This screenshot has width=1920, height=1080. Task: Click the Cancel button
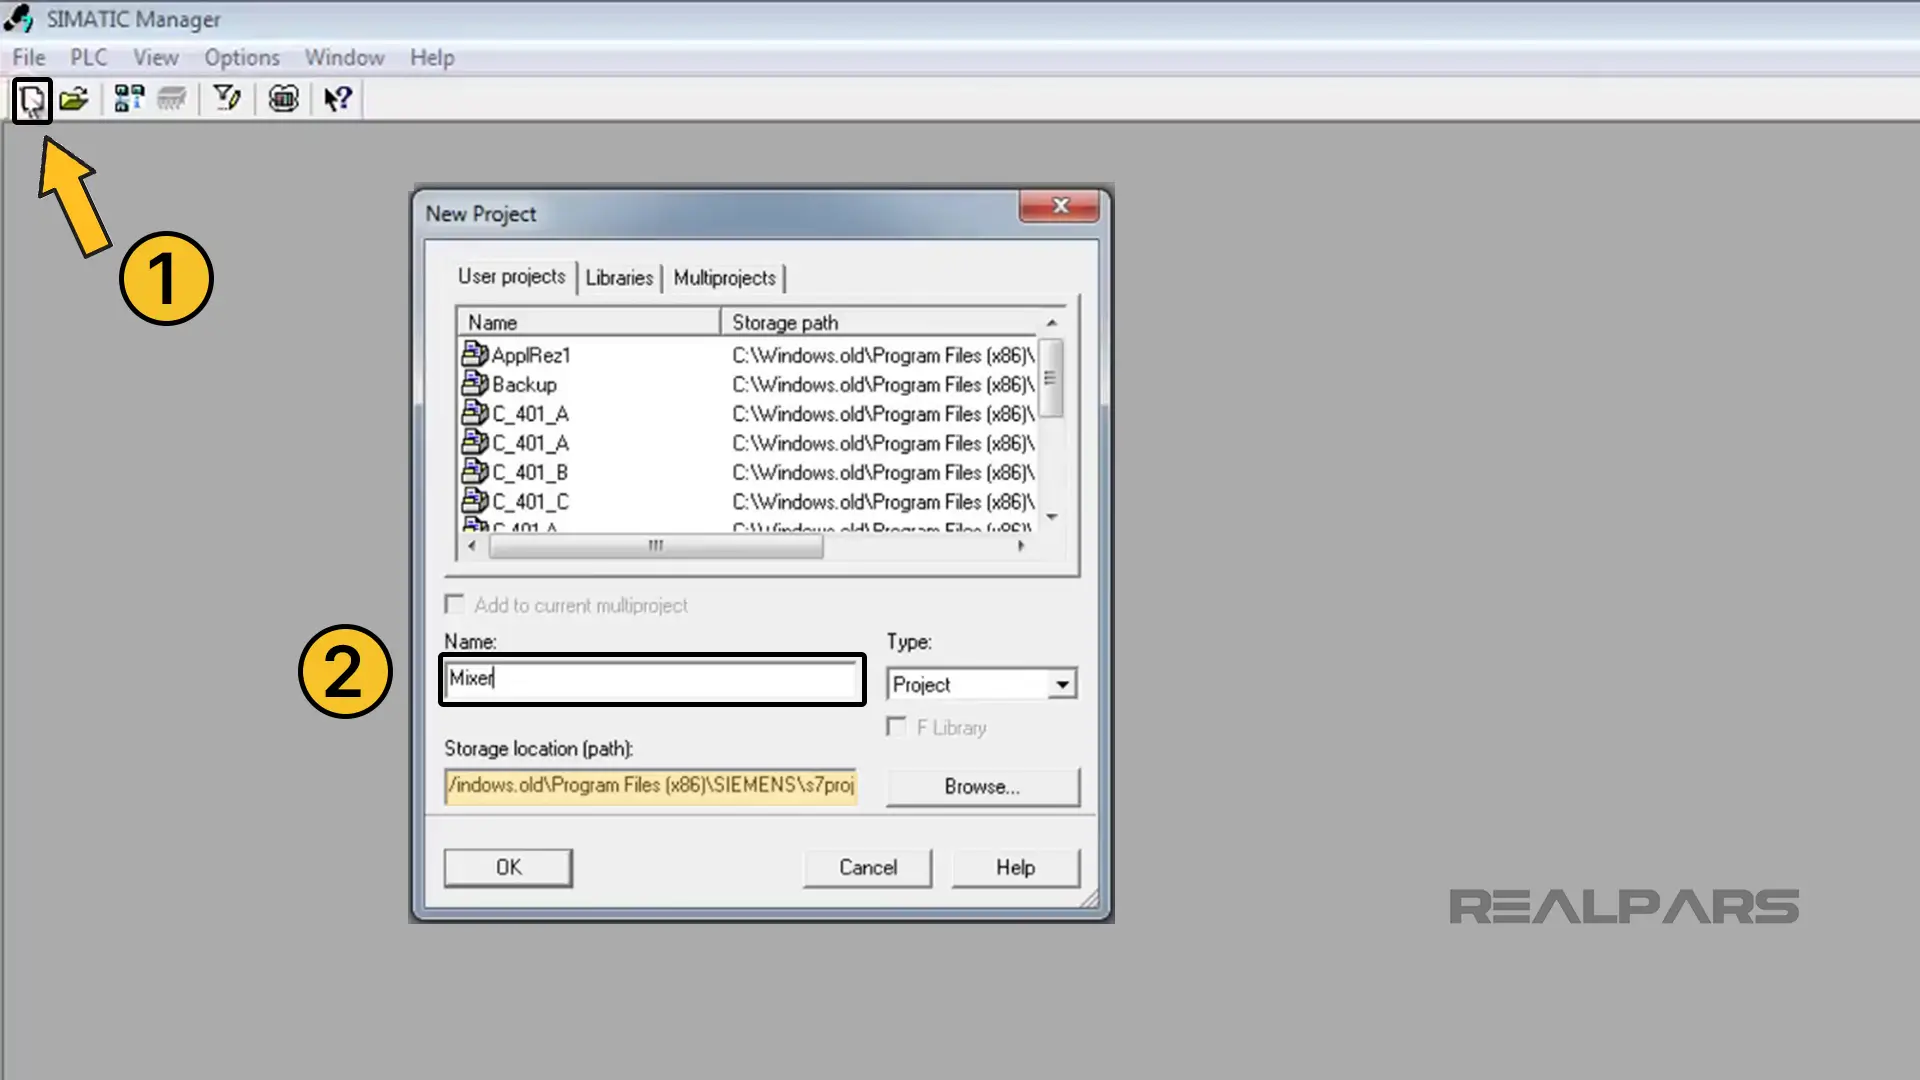coord(867,867)
